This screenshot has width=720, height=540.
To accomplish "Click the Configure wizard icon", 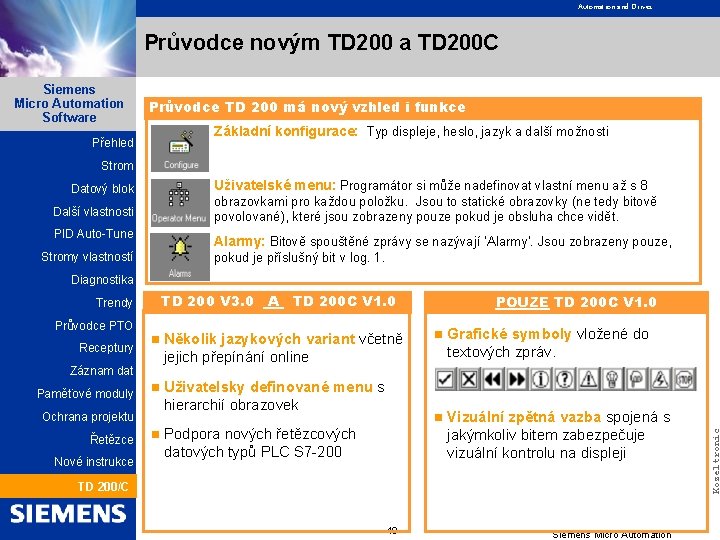I will (x=180, y=148).
